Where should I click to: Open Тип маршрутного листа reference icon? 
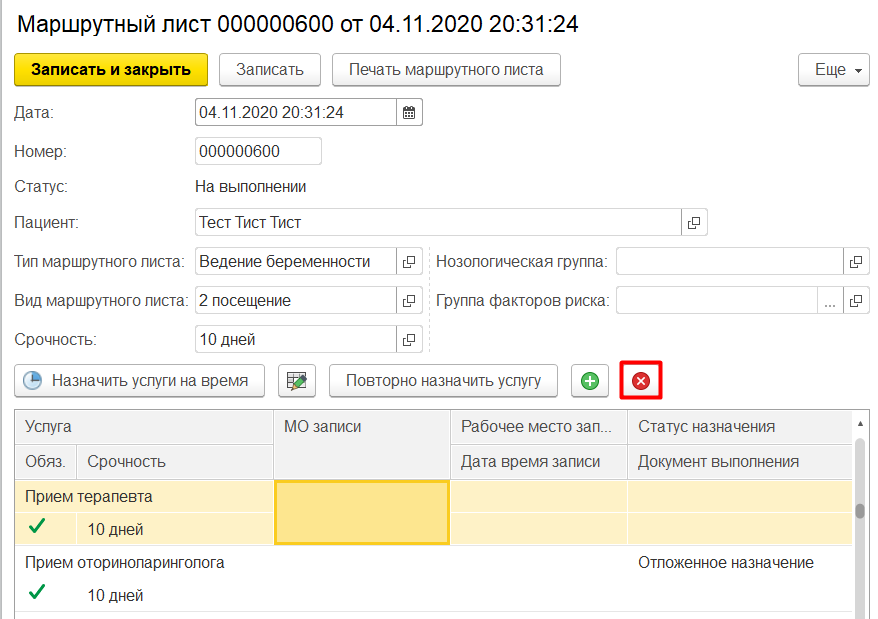[409, 262]
